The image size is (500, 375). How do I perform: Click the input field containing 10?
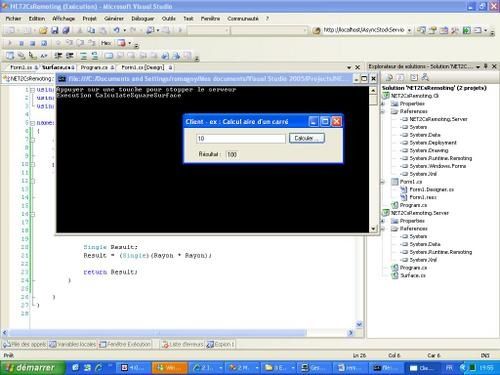[241, 138]
